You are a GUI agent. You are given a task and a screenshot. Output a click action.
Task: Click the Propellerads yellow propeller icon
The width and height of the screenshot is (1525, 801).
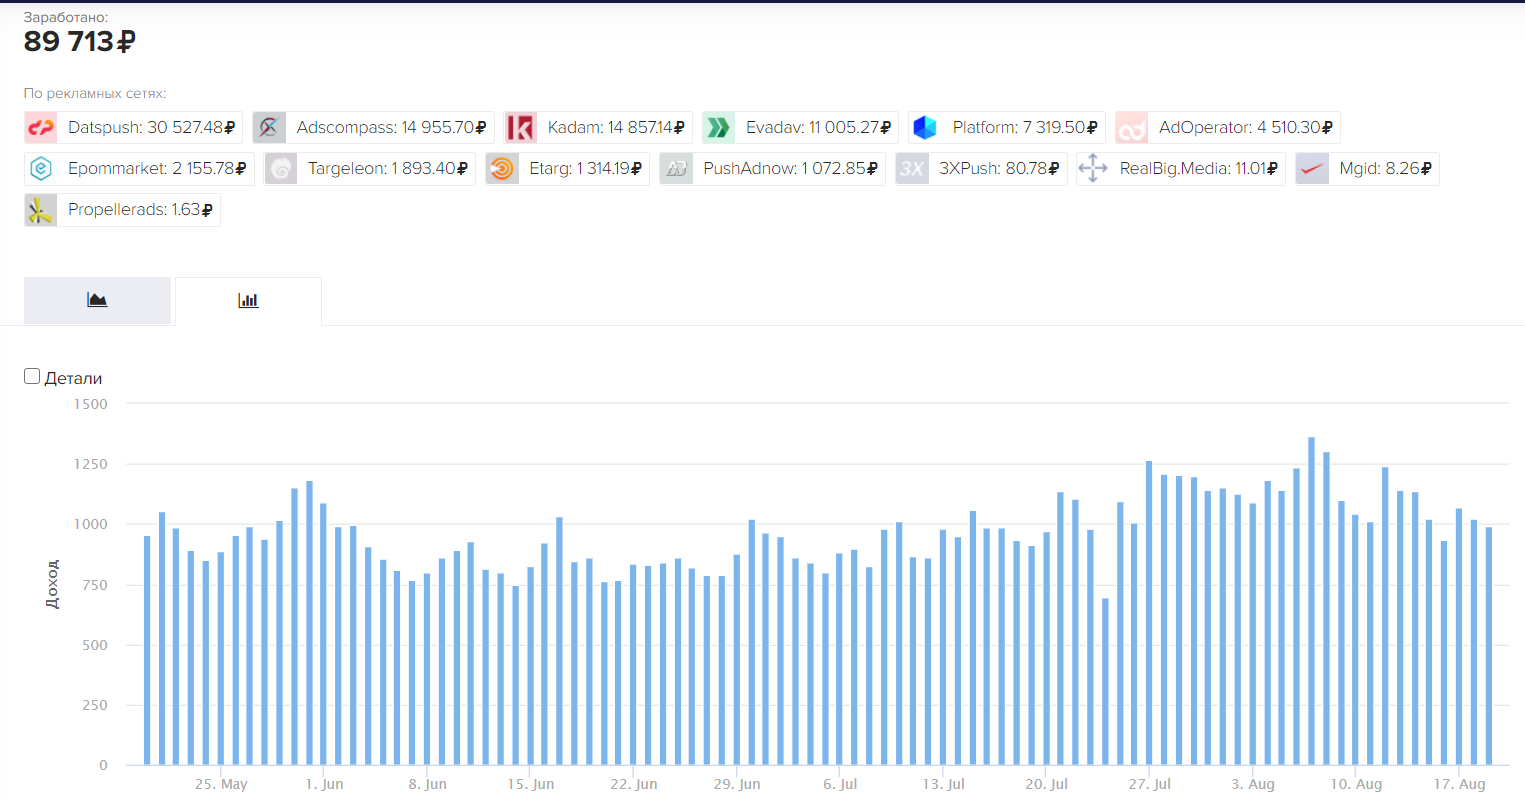(x=41, y=210)
